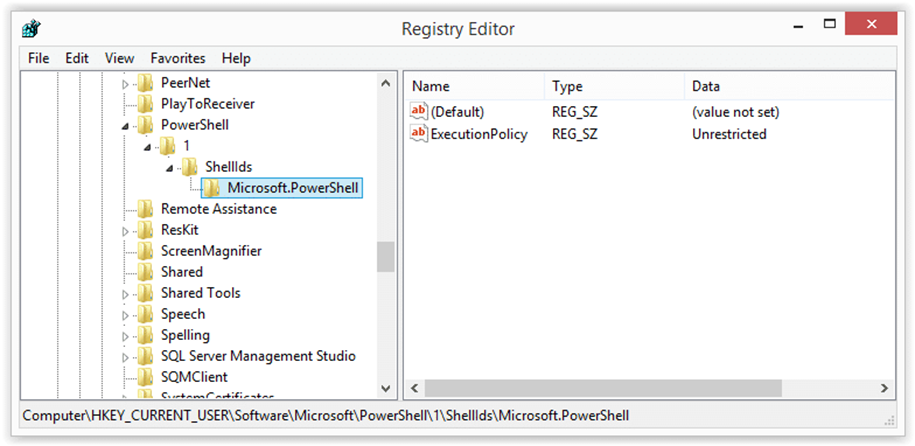Open the Favorites menu
The image size is (915, 446).
coord(178,58)
